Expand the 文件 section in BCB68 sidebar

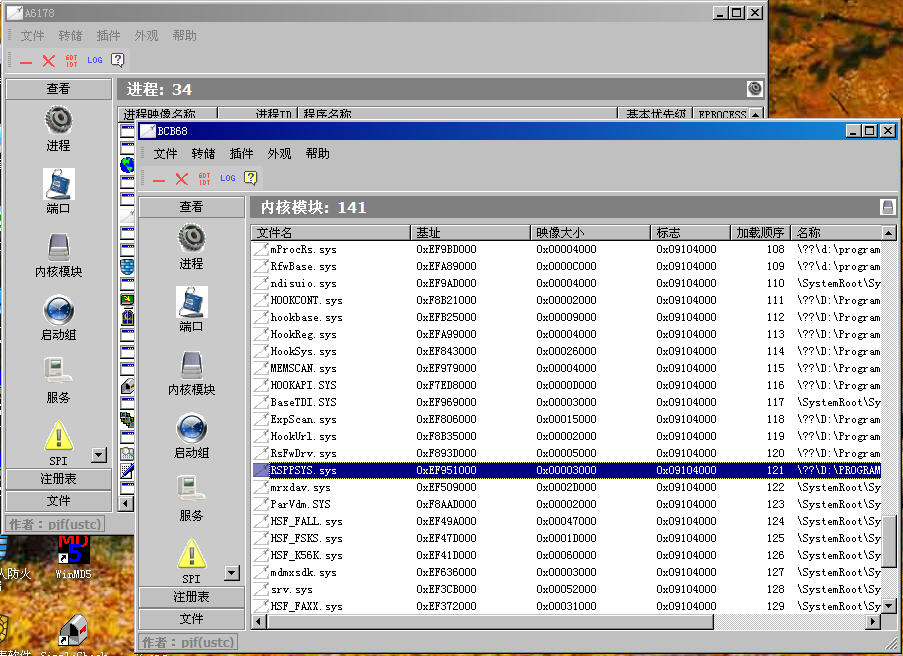(191, 619)
